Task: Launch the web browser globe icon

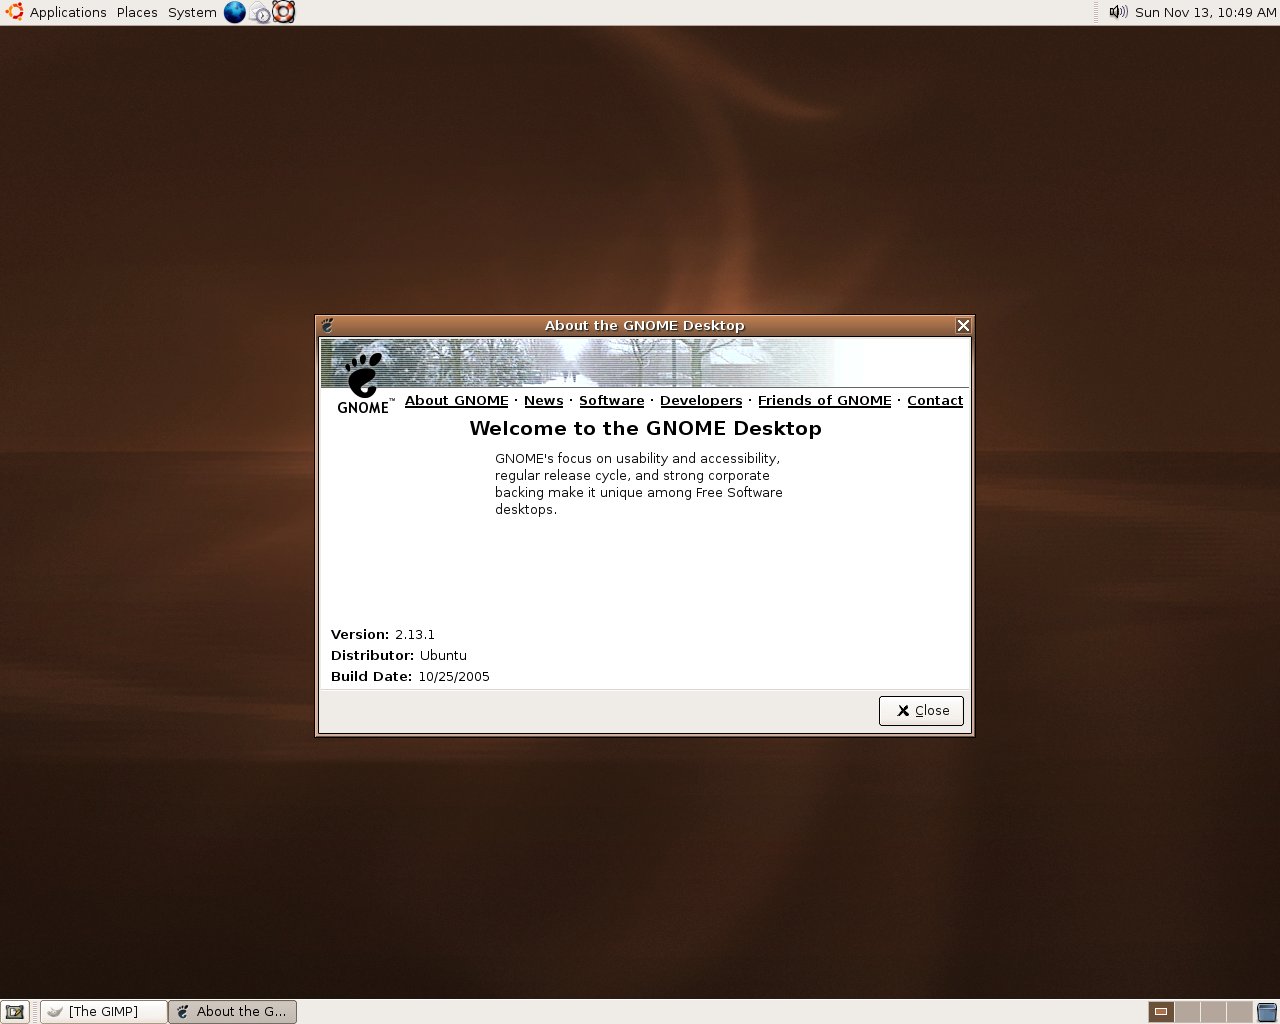Action: click(x=235, y=12)
